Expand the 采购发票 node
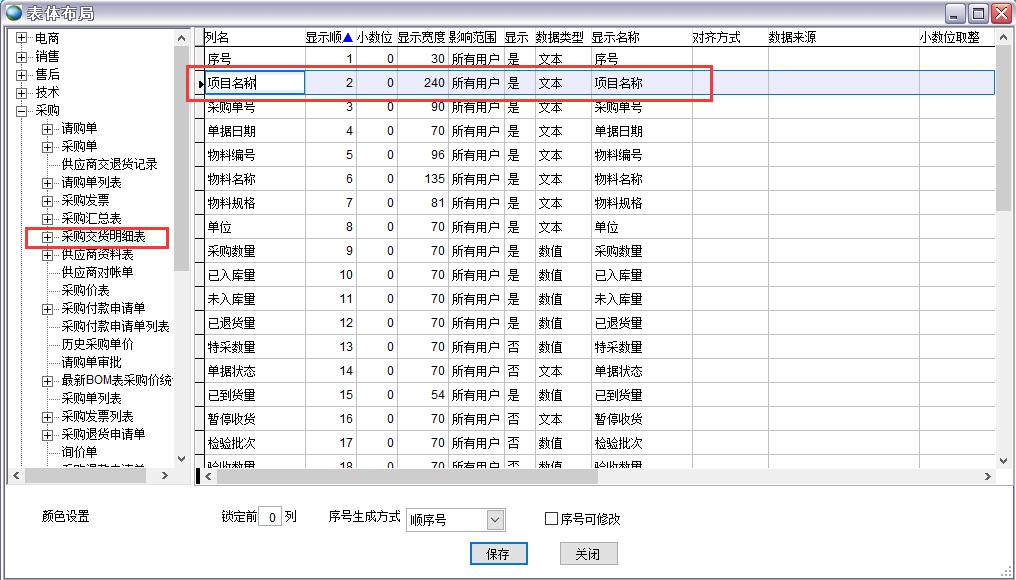 47,201
